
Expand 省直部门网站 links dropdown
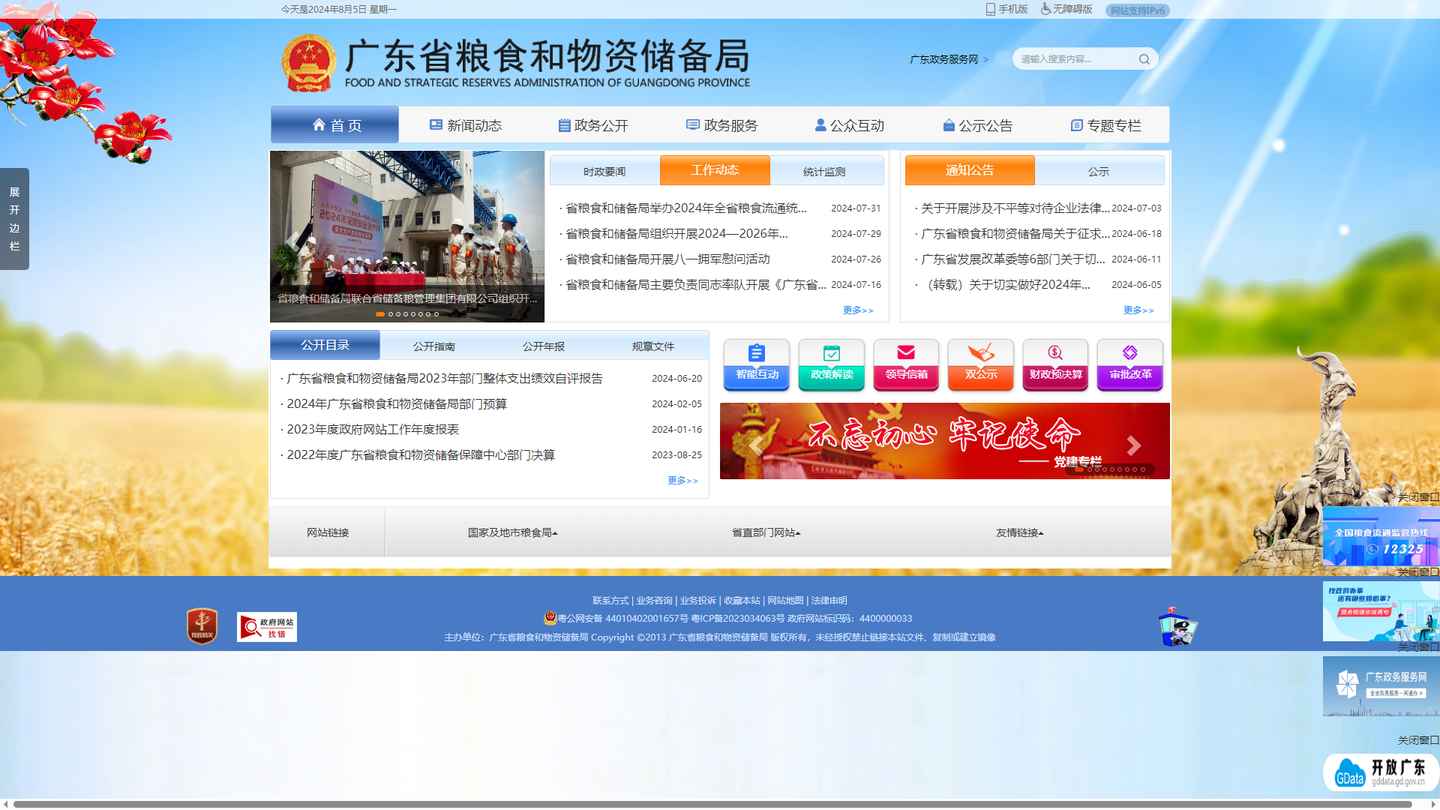tap(766, 532)
